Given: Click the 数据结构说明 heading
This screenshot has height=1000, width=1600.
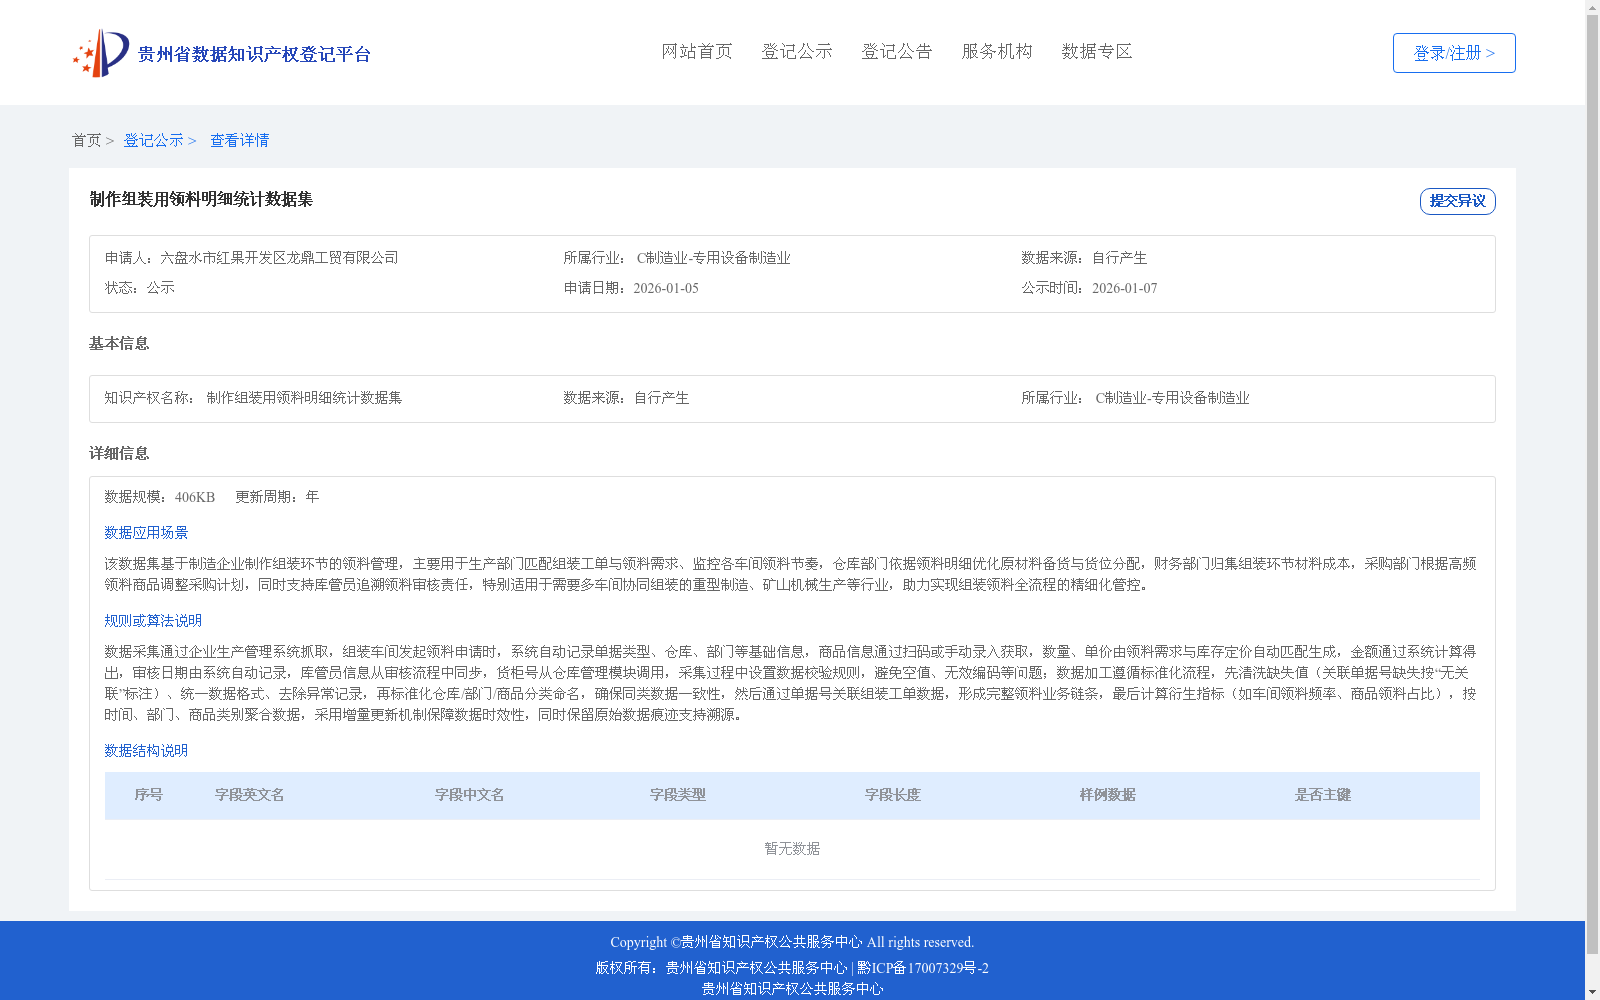Looking at the screenshot, I should (146, 751).
